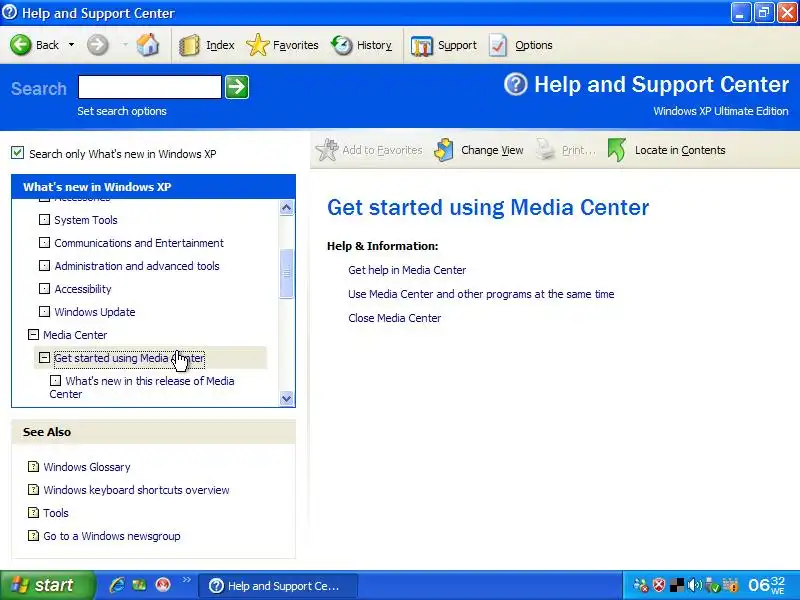Click the Windows Glossary help page icon
The width and height of the screenshot is (800, 600).
pyautogui.click(x=33, y=466)
